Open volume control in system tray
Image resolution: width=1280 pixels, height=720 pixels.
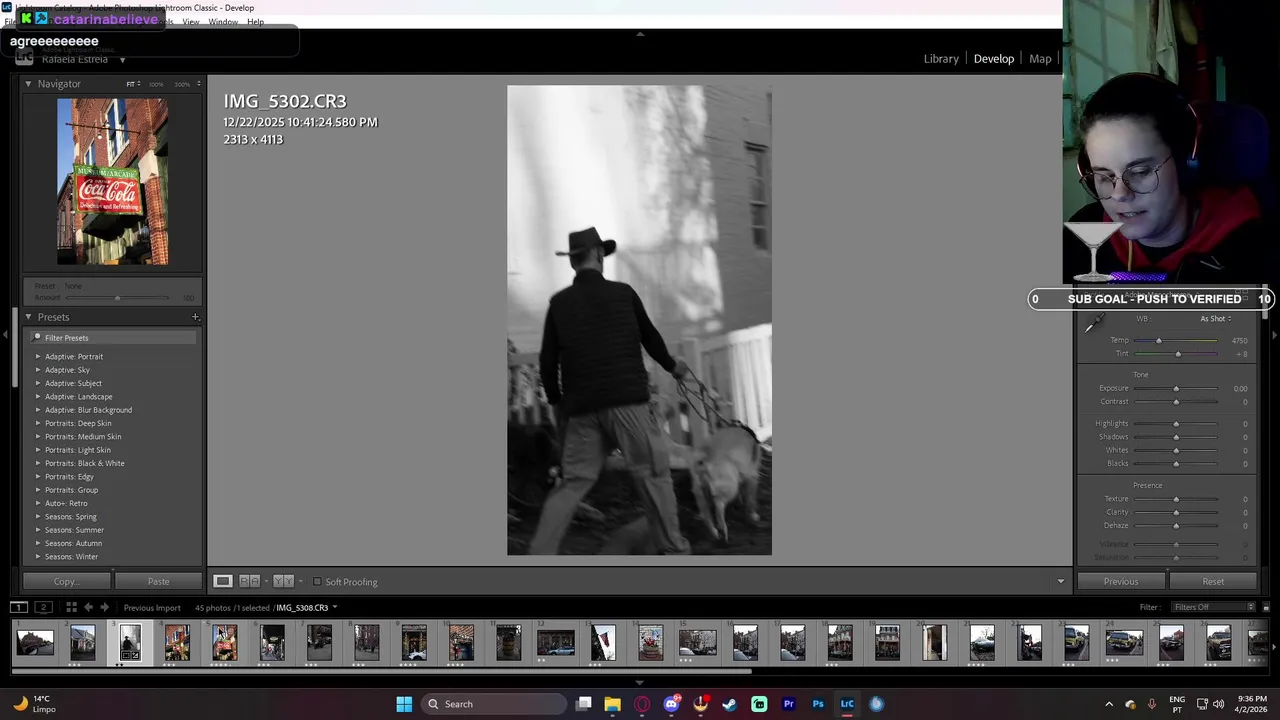(x=1218, y=704)
